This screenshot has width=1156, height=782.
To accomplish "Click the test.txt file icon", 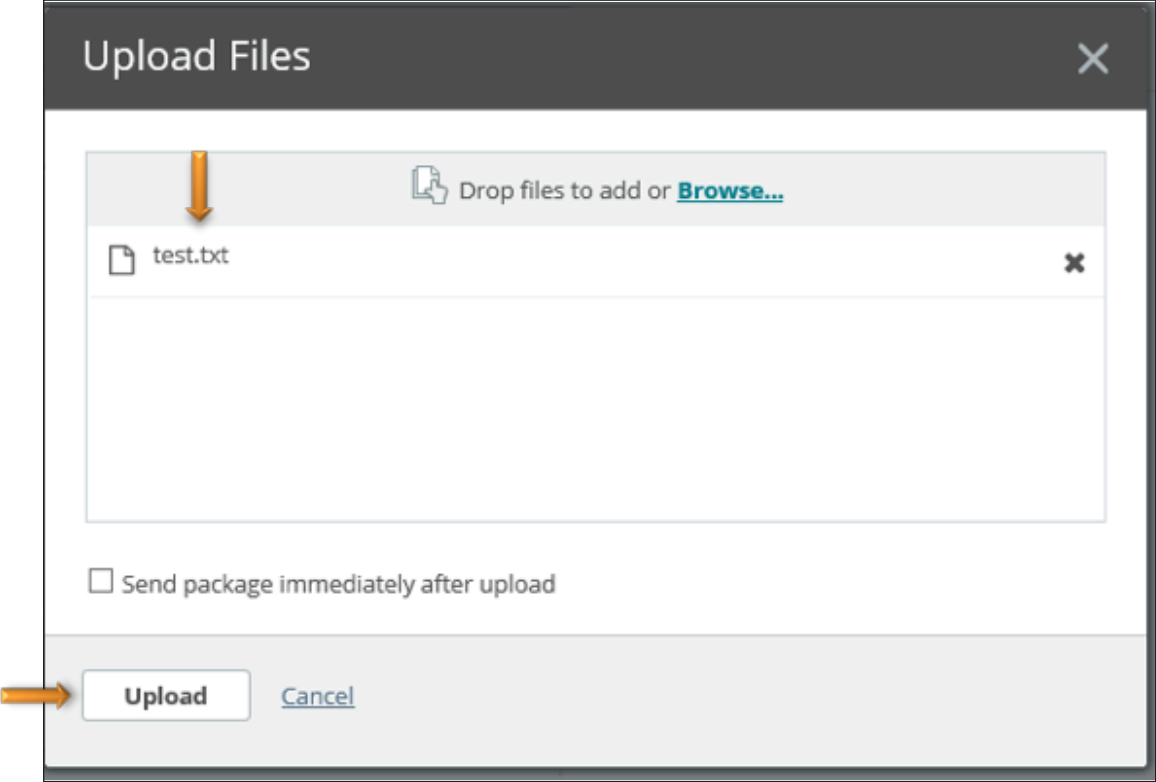I will click(x=122, y=260).
